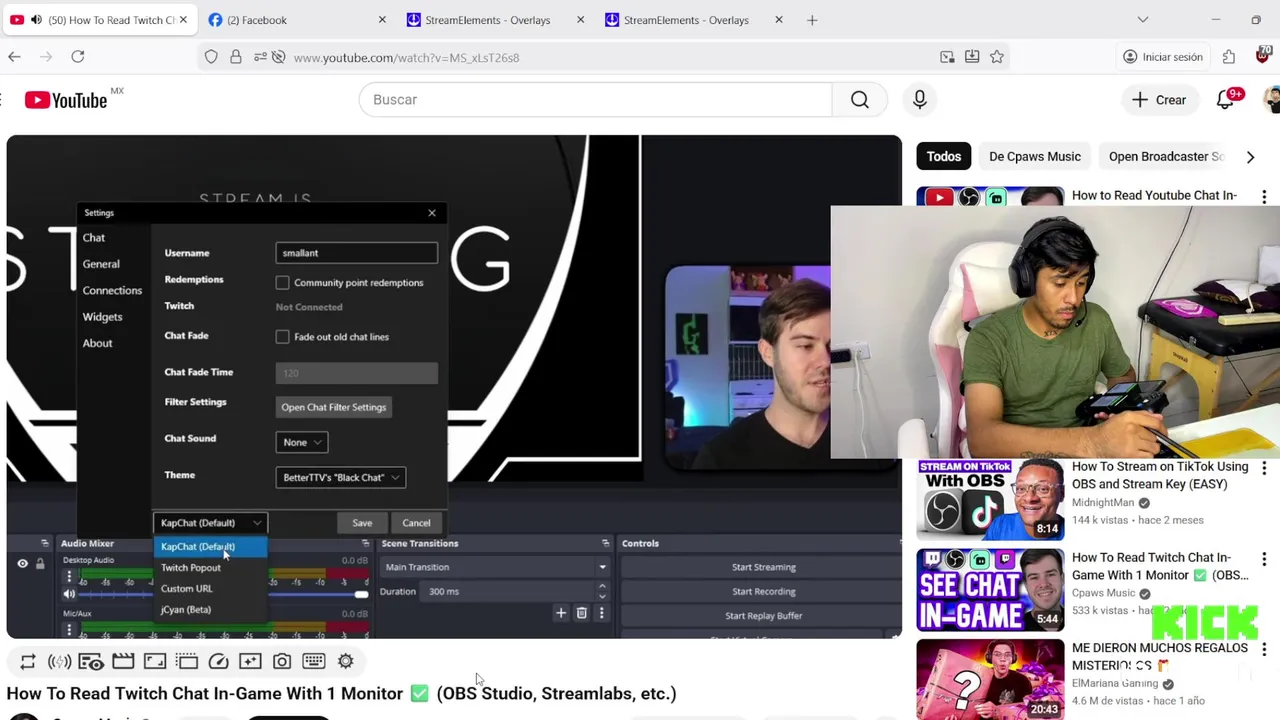Open keyboard shortcuts icon below the video

tap(314, 661)
